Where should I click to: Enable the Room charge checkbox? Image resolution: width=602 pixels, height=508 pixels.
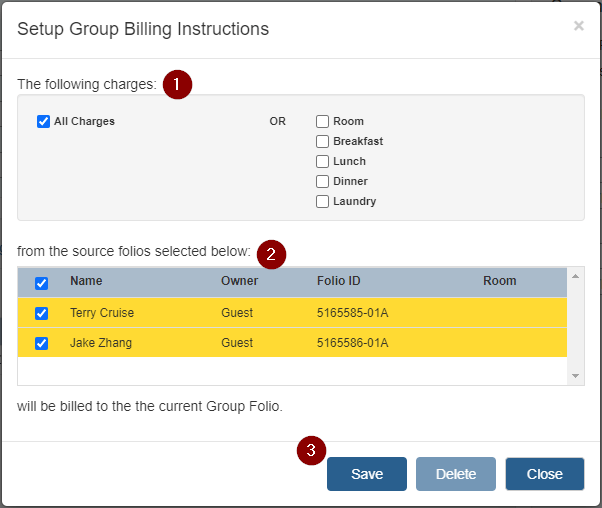[323, 122]
